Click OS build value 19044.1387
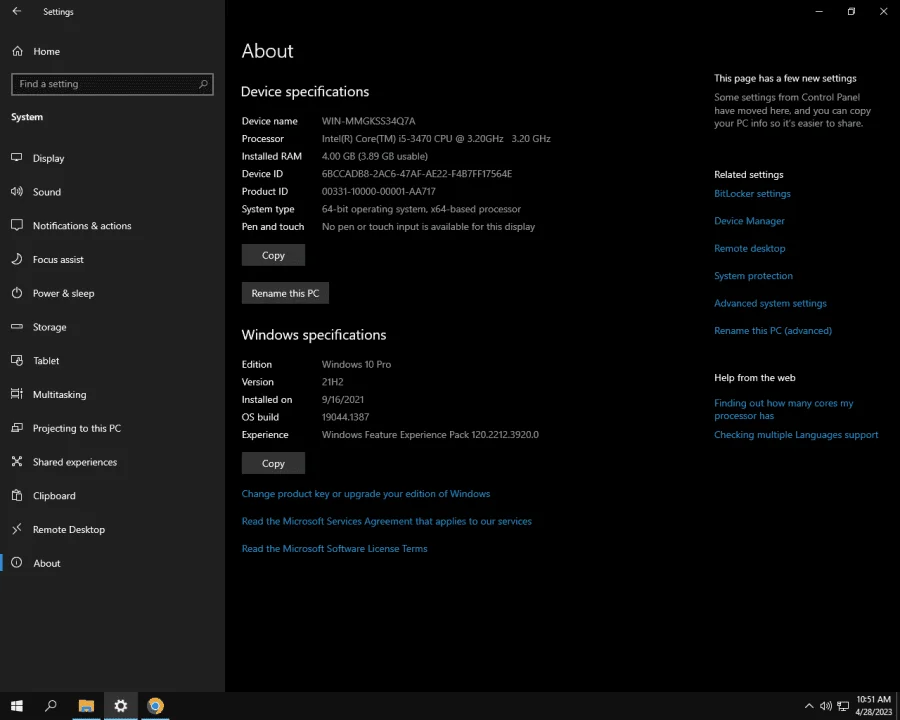The image size is (900, 720). (345, 417)
